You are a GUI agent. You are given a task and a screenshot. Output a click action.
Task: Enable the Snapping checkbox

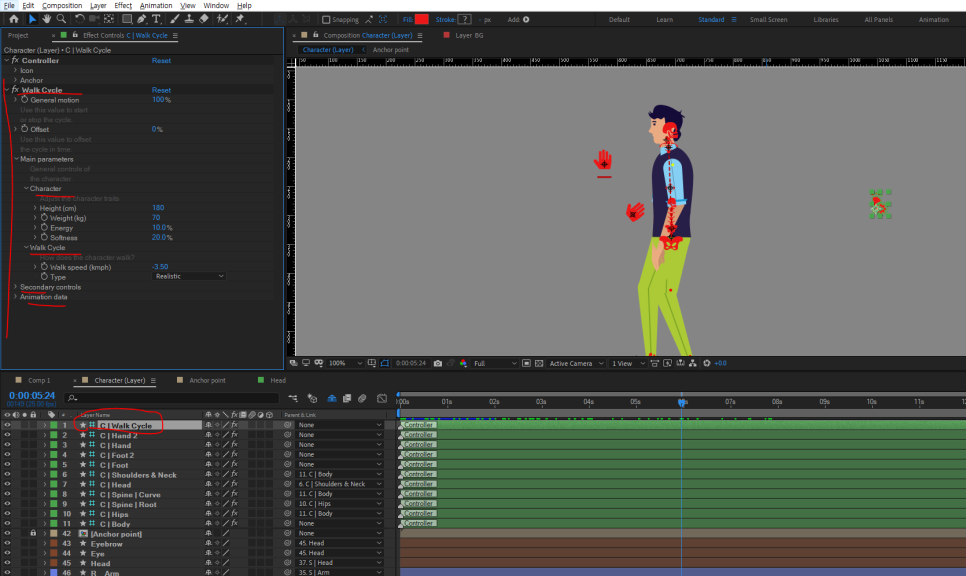[327, 19]
